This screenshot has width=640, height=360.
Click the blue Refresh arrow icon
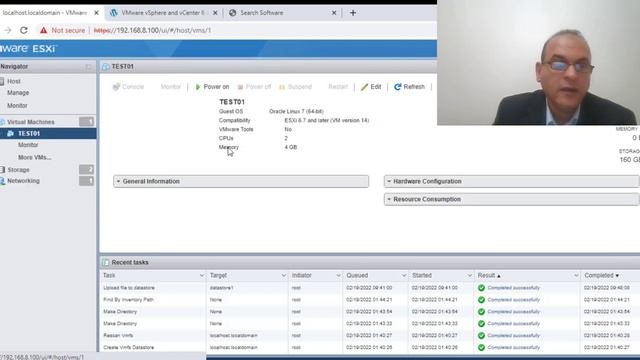(x=398, y=87)
